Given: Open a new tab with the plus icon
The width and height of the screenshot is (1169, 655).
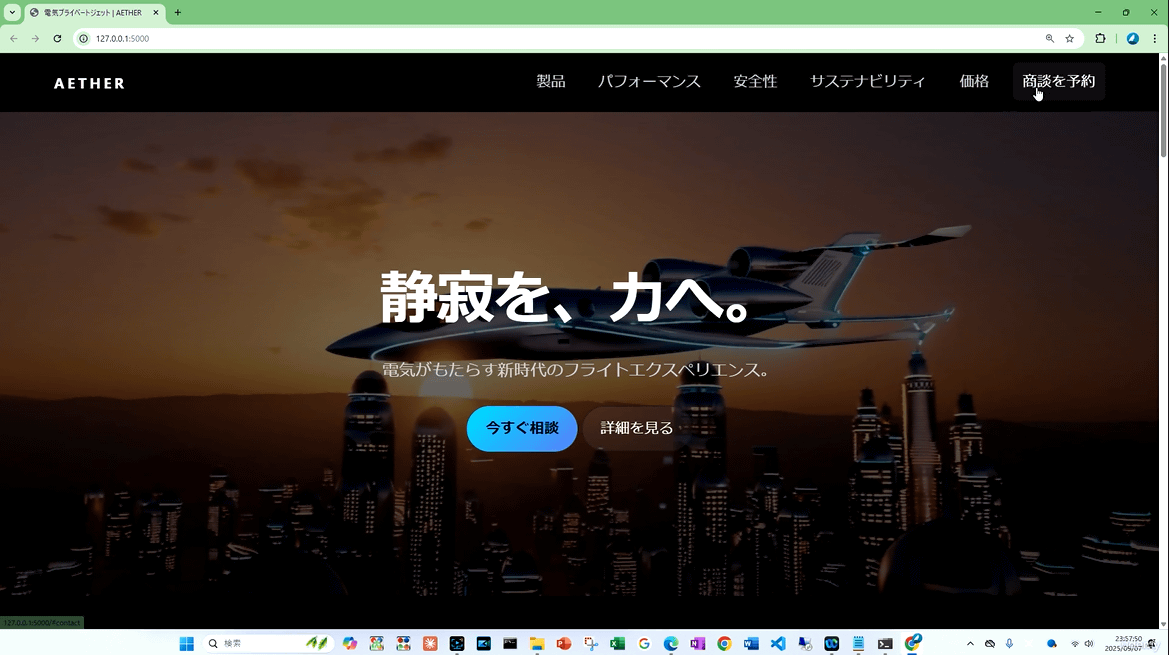Looking at the screenshot, I should [178, 13].
